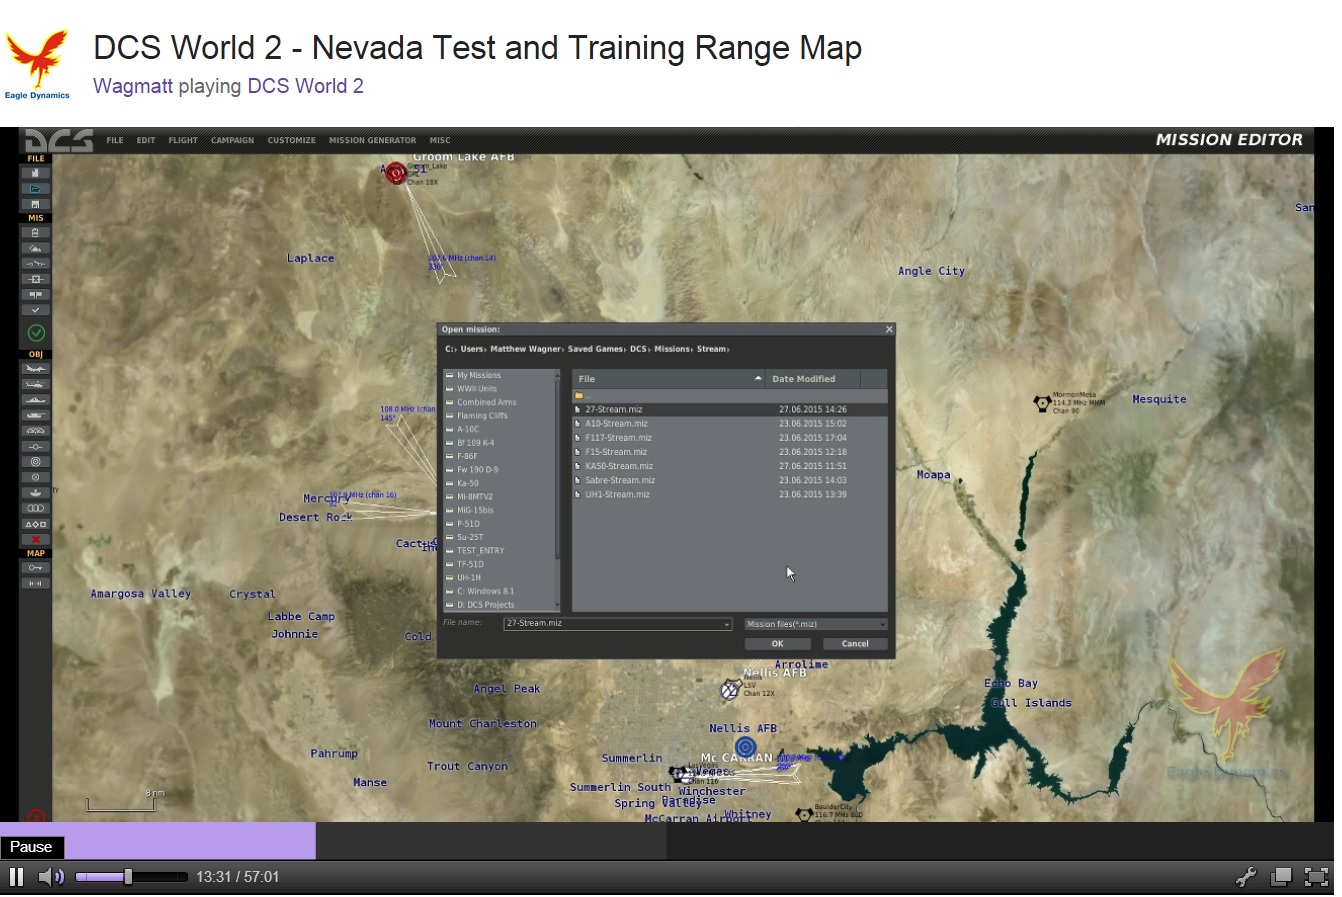
Task: Select the ship group tool under OBJ
Action: pyautogui.click(x=35, y=399)
